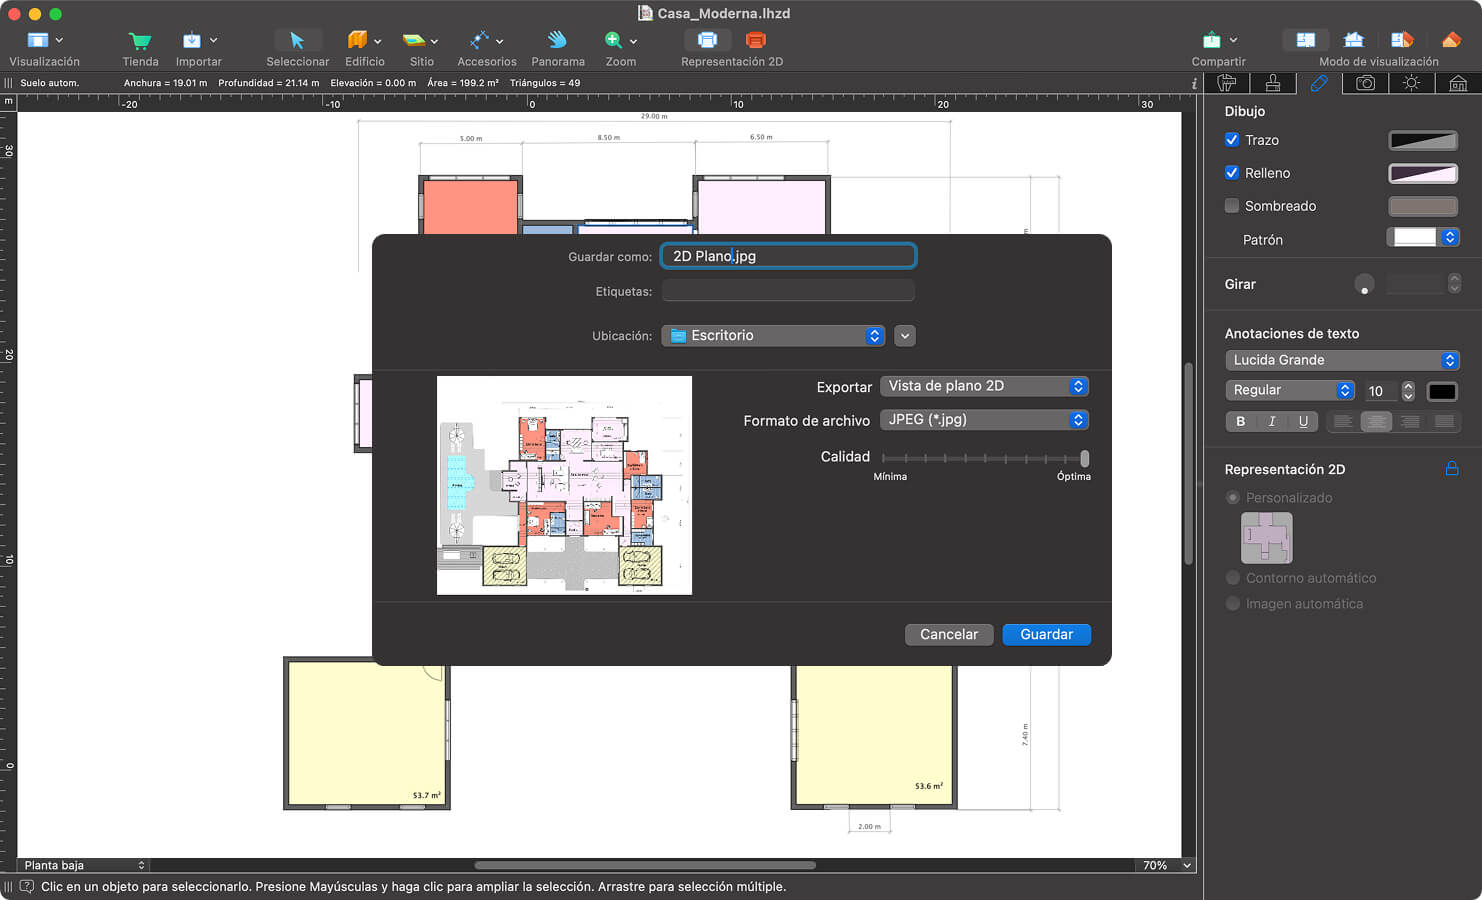Open the caliper properties inspector tab
Viewport: 1482px width, 900px height.
coord(1227,83)
